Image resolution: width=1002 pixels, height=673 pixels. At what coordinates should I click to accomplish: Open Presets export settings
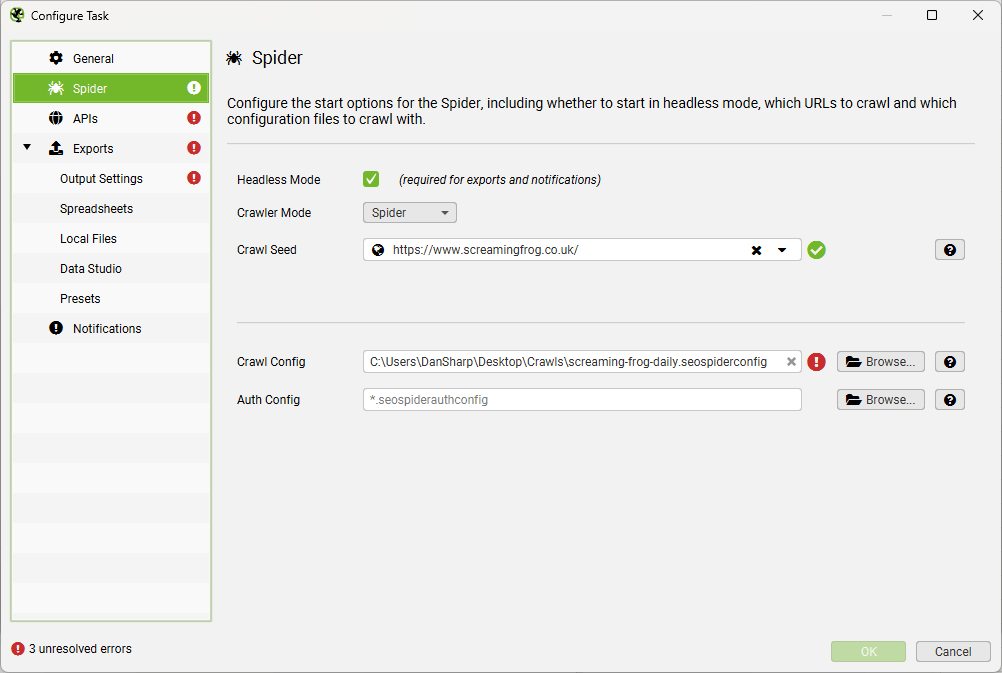point(111,298)
